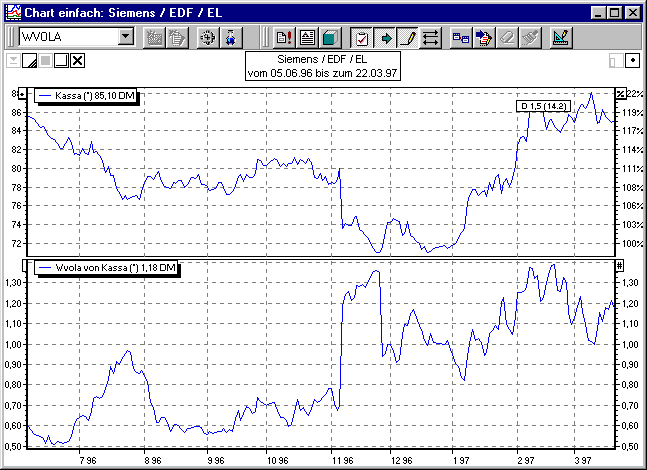Click the blue flask toolbar icon
Viewport: 647px width, 470px height.
[231, 37]
